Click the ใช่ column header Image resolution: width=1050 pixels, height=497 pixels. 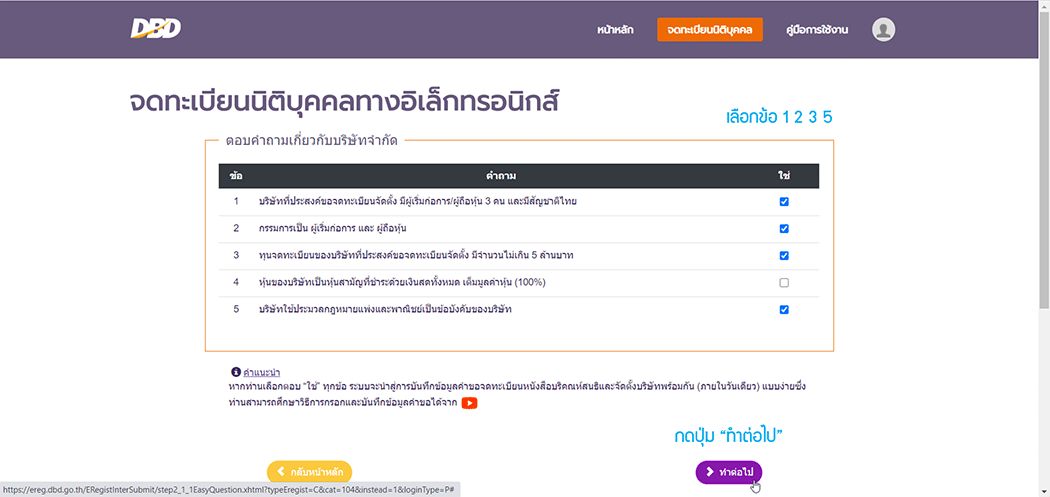784,175
